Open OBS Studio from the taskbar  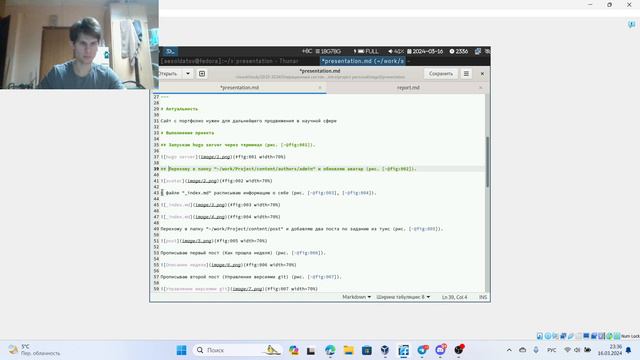[459, 350]
